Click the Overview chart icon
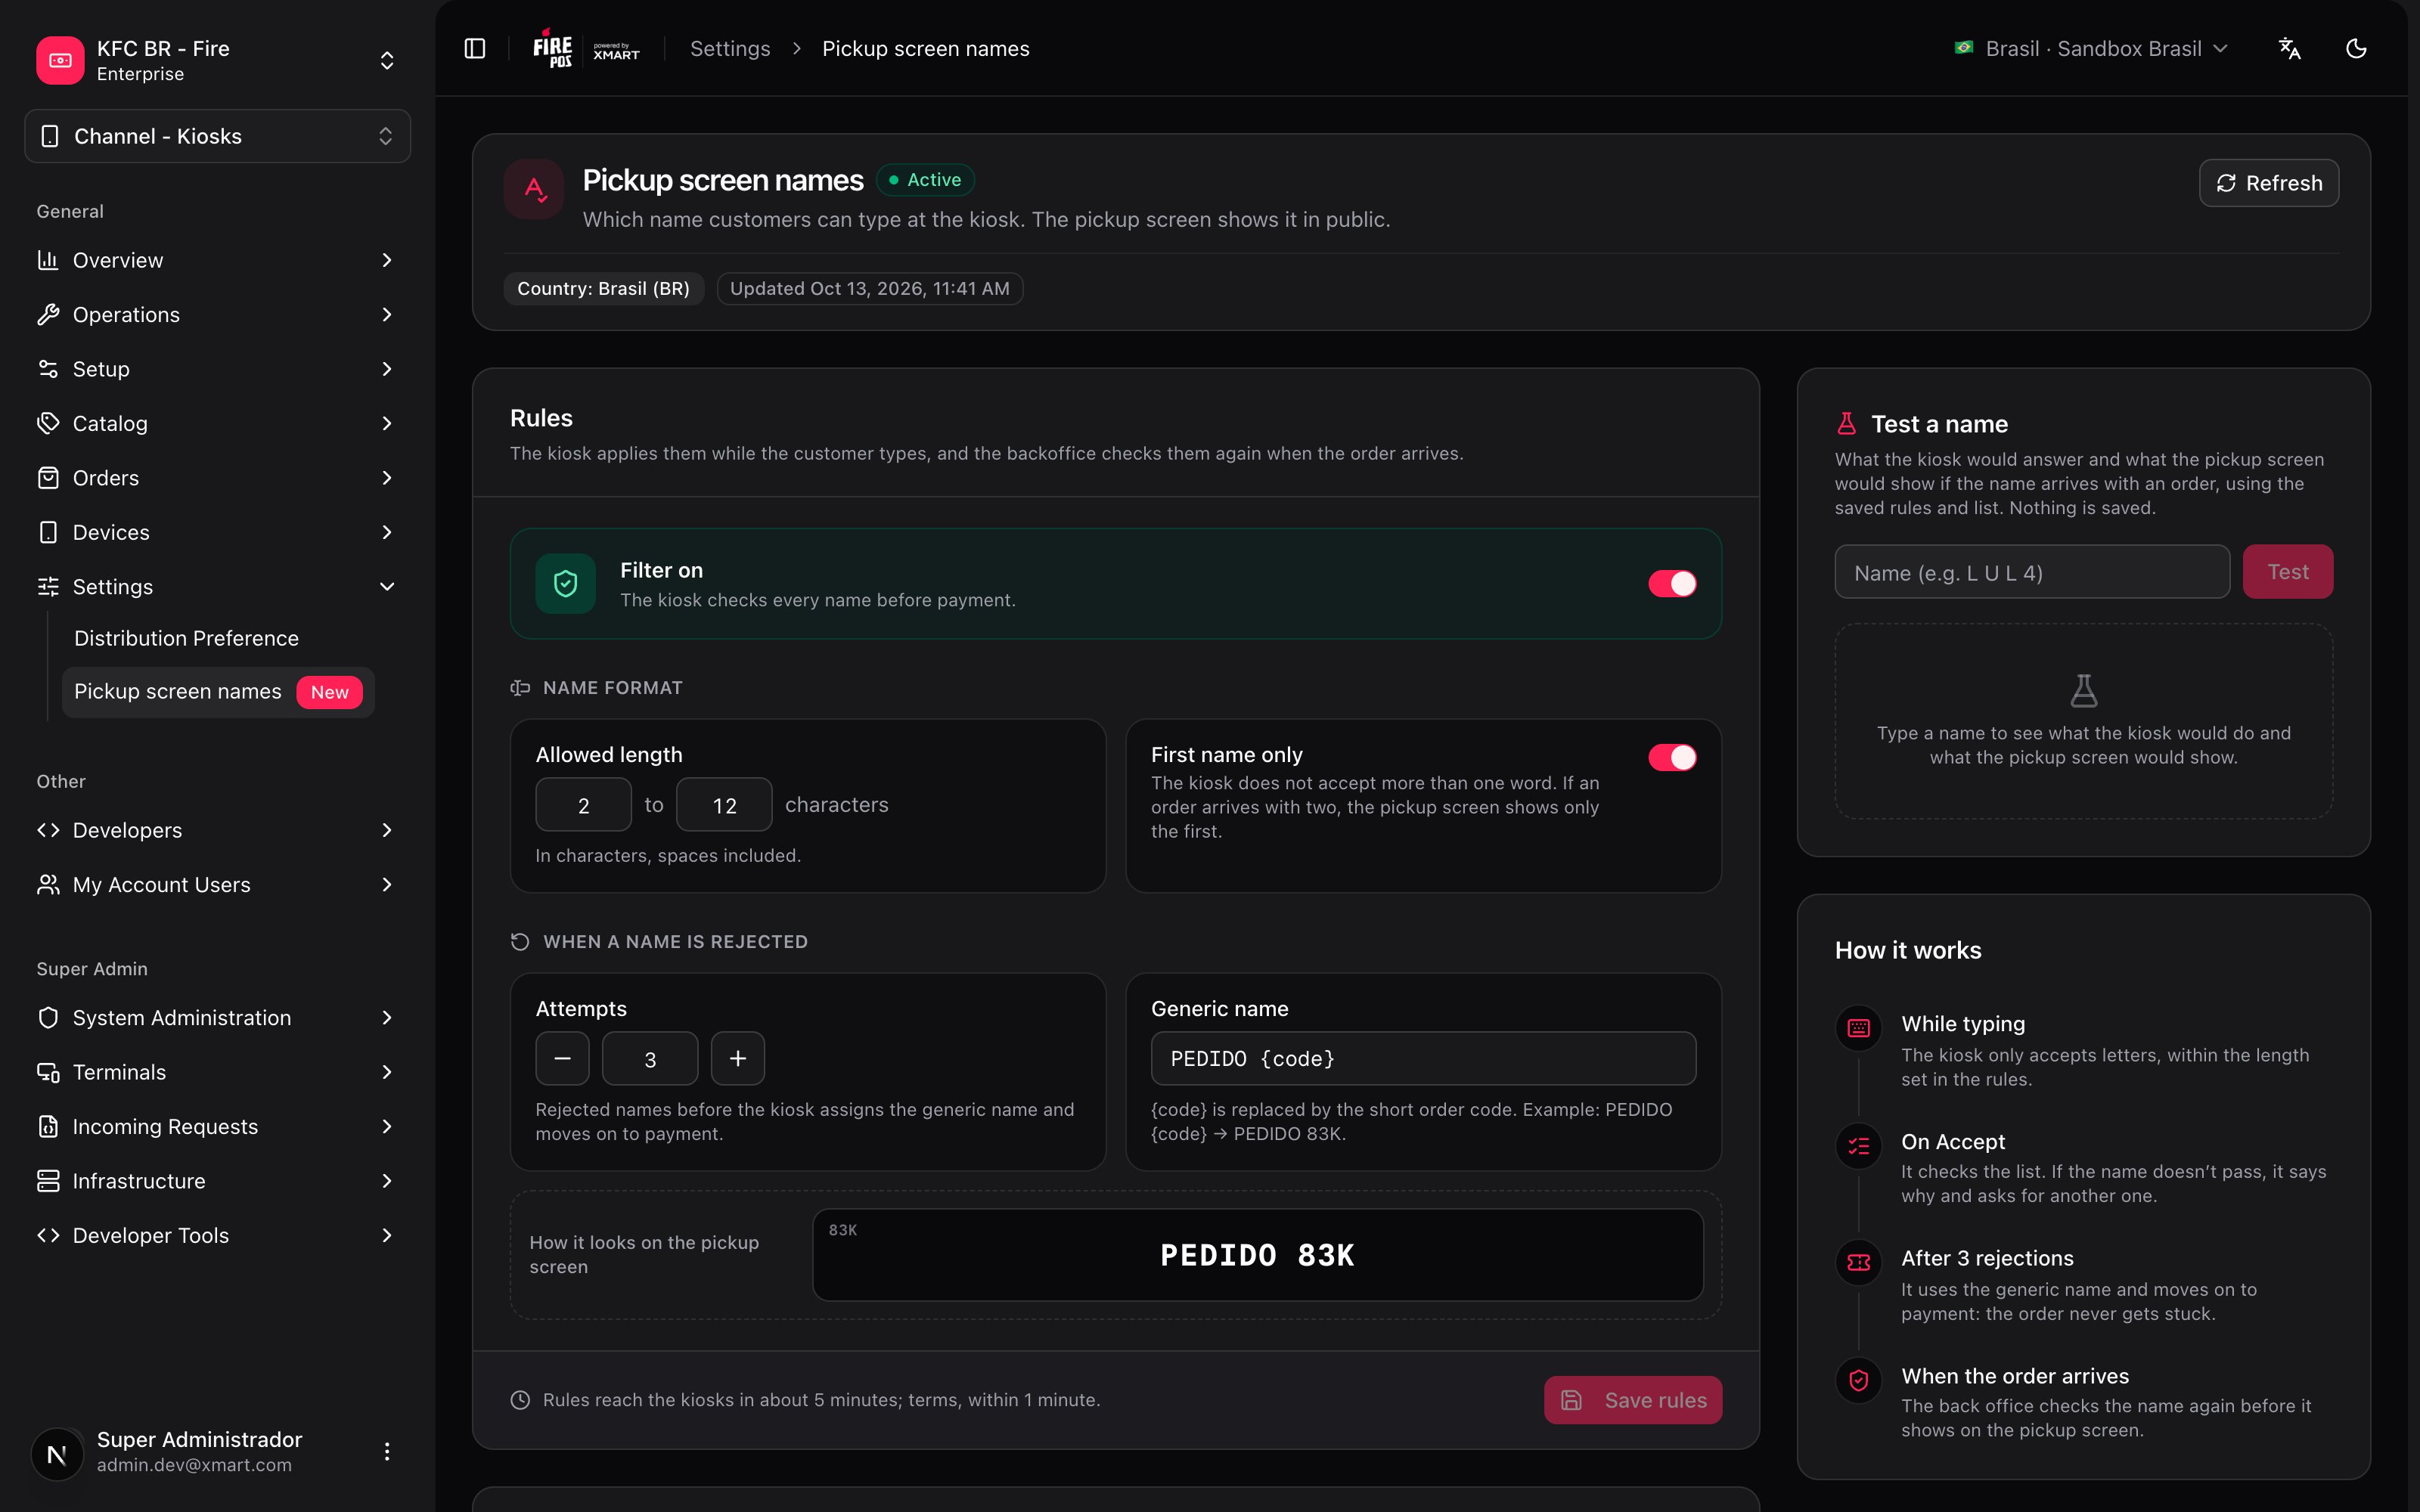Viewport: 2420px width, 1512px height. click(x=48, y=260)
